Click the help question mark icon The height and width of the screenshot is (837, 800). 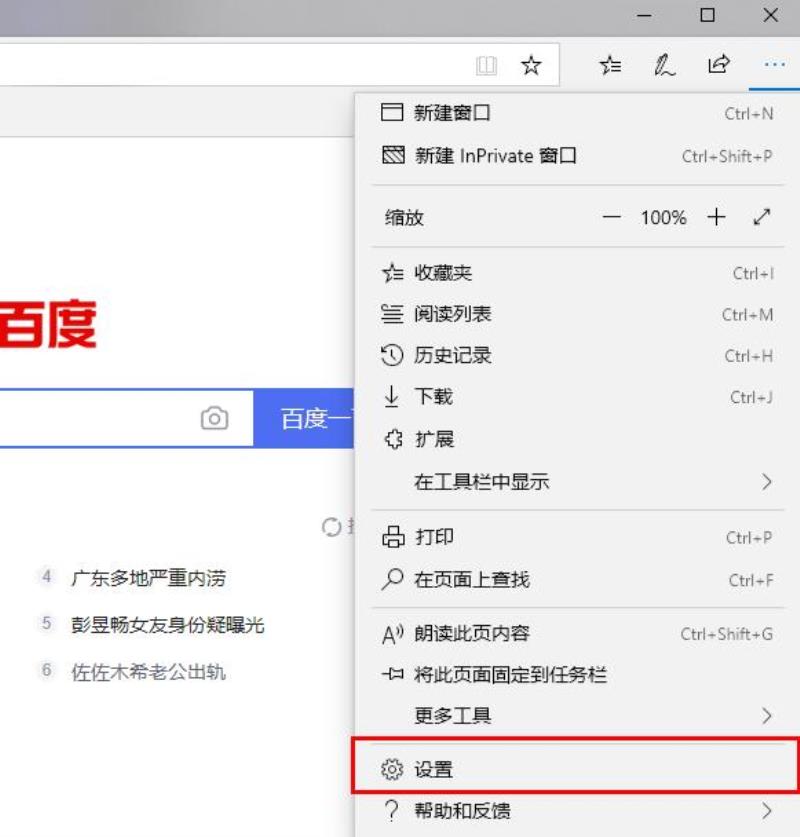tap(392, 810)
